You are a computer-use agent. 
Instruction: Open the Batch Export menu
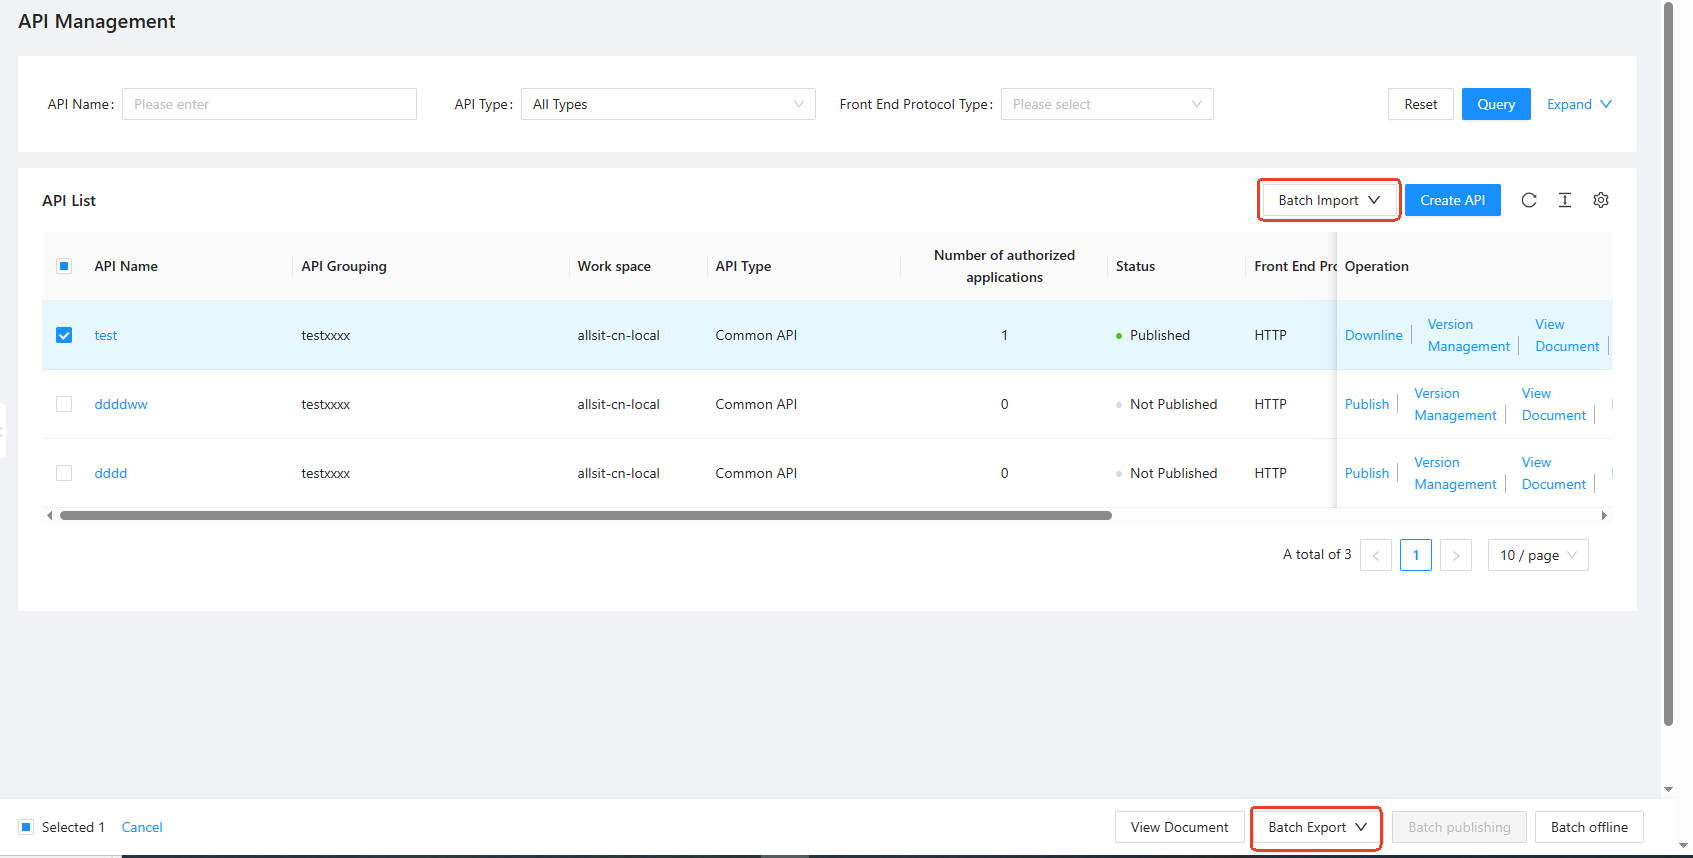[x=1317, y=827]
